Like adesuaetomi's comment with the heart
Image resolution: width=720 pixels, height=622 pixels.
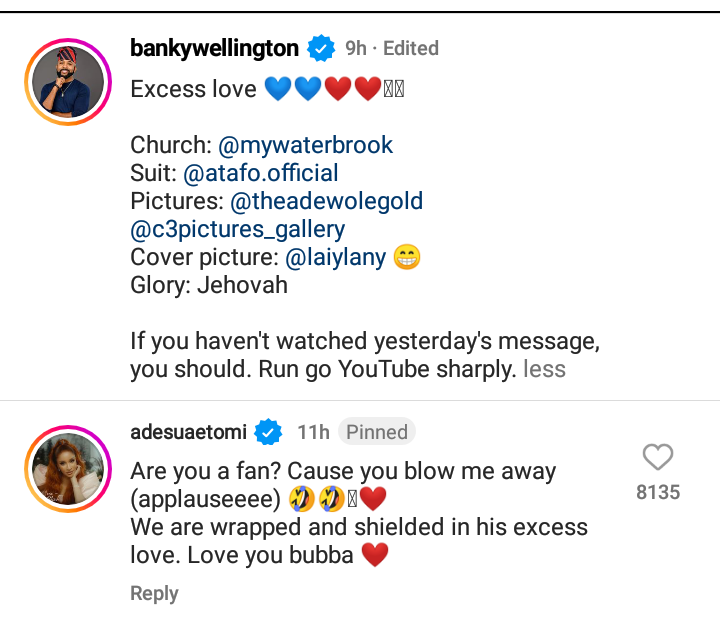[658, 458]
